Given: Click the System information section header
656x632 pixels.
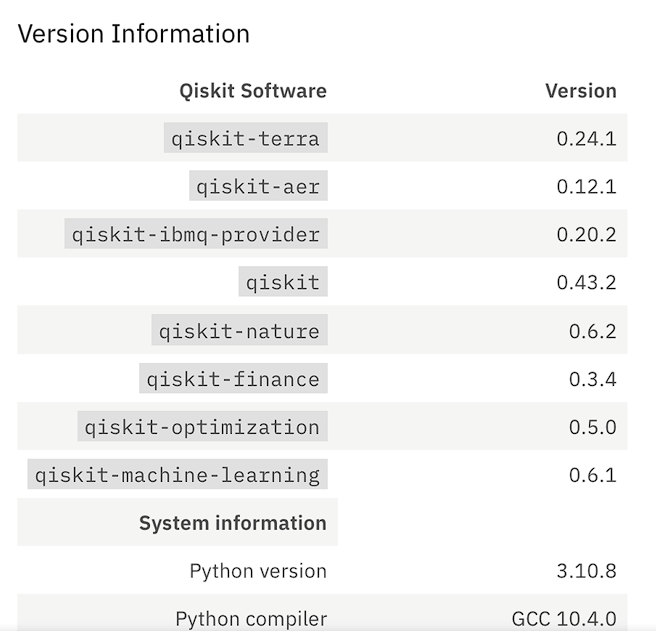Looking at the screenshot, I should [232, 523].
